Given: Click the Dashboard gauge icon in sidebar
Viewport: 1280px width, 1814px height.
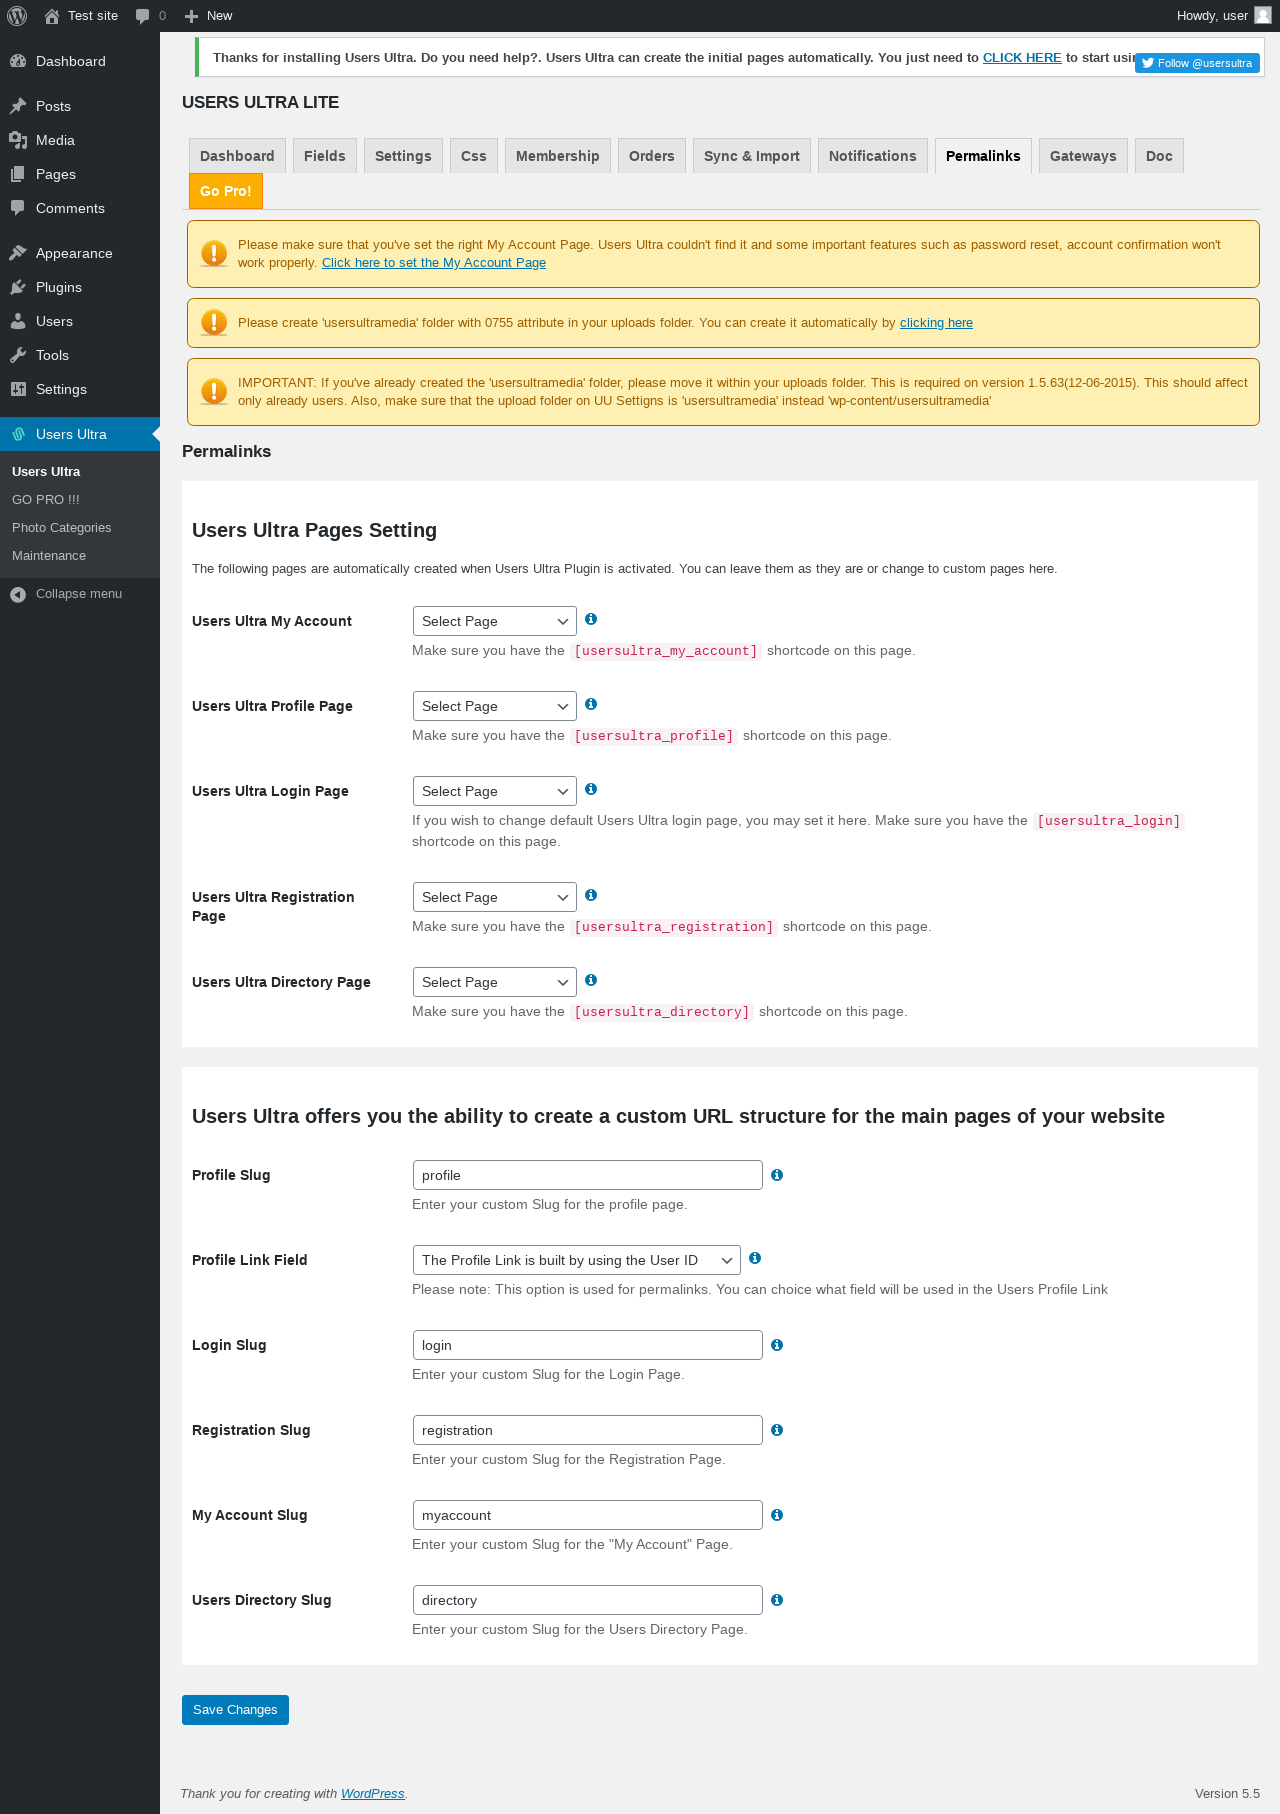Looking at the screenshot, I should pos(18,61).
